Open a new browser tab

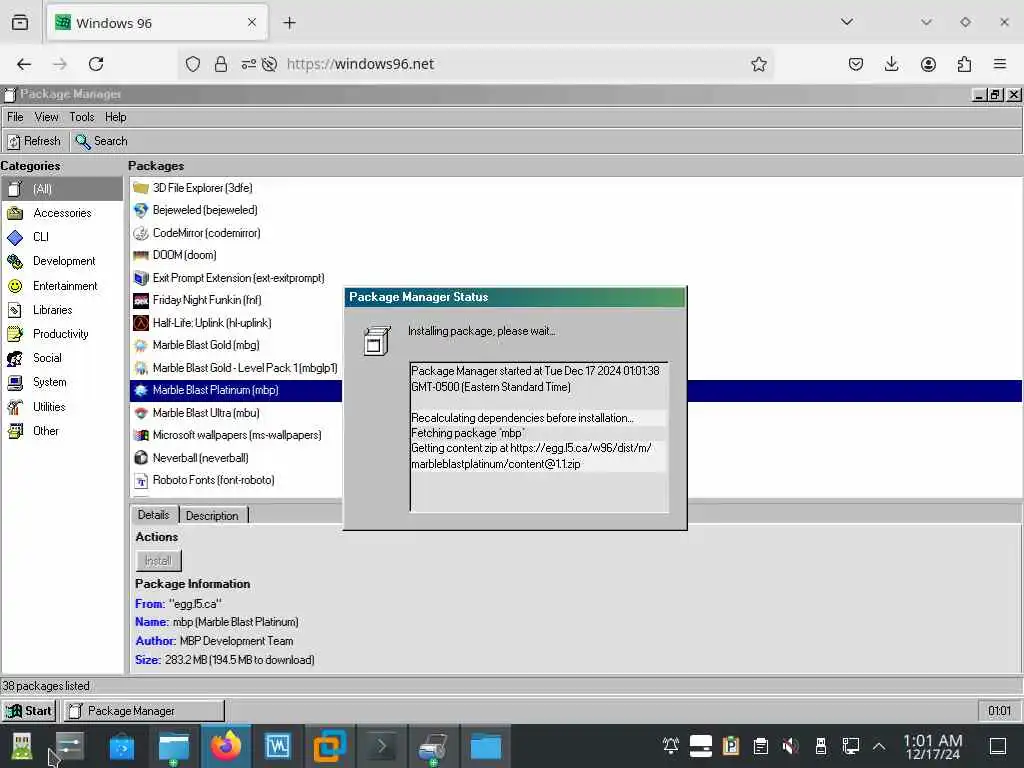289,23
